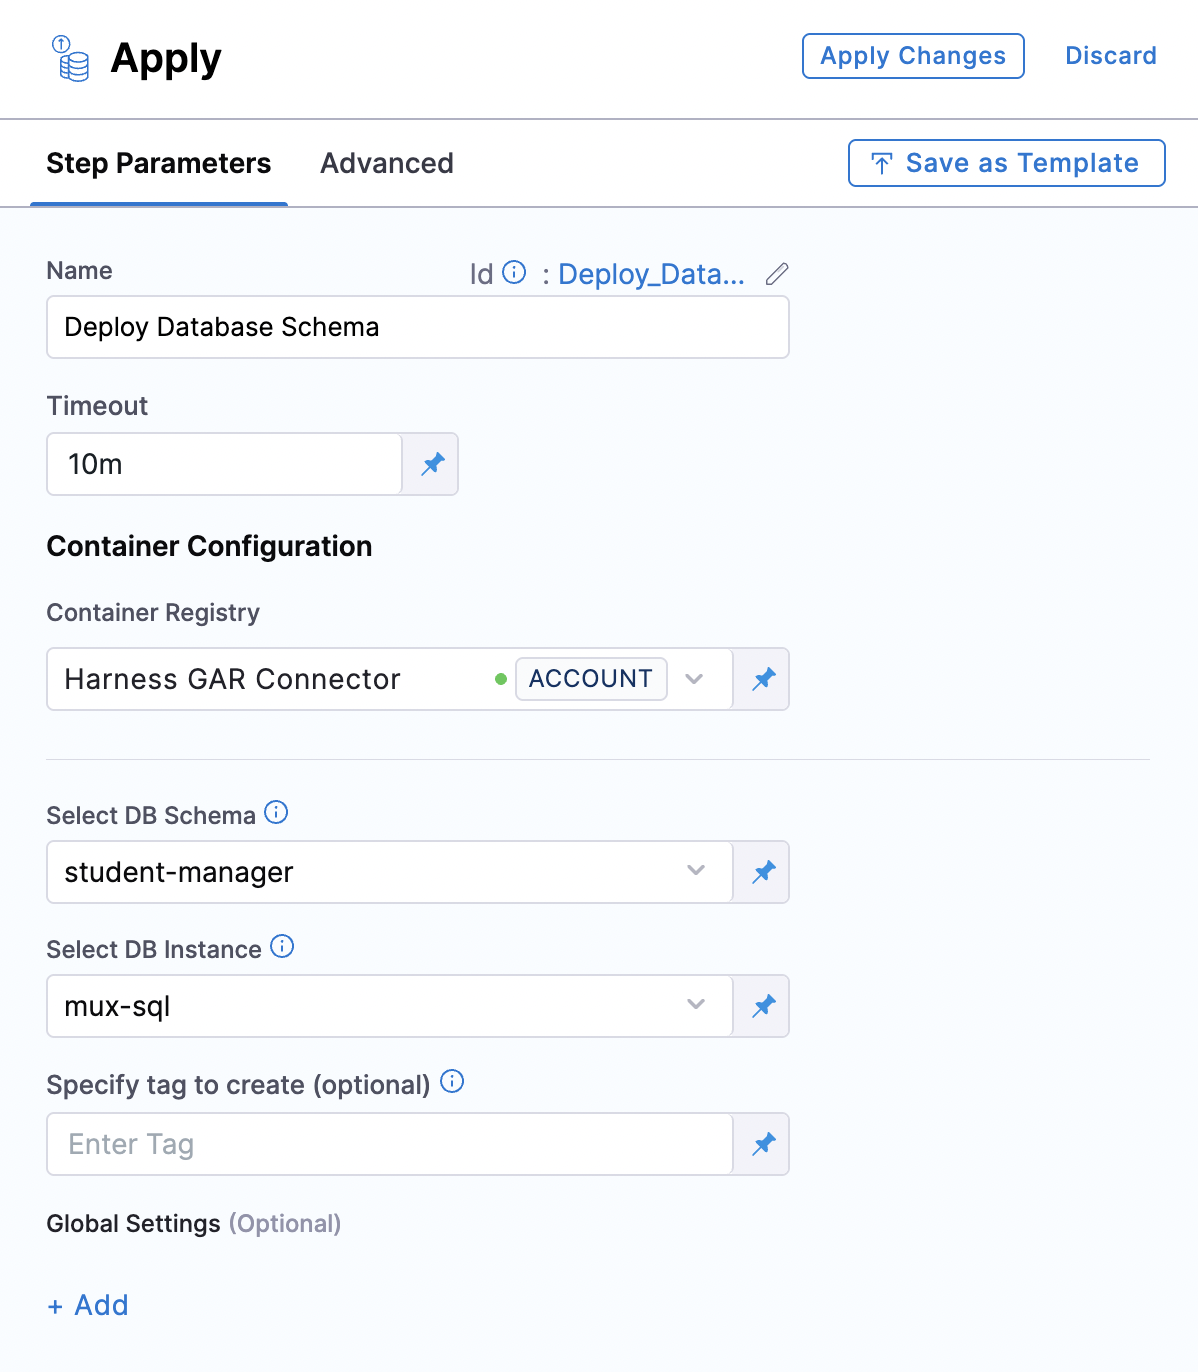Edit the step Id using the pencil icon
The width and height of the screenshot is (1198, 1372).
(x=777, y=273)
